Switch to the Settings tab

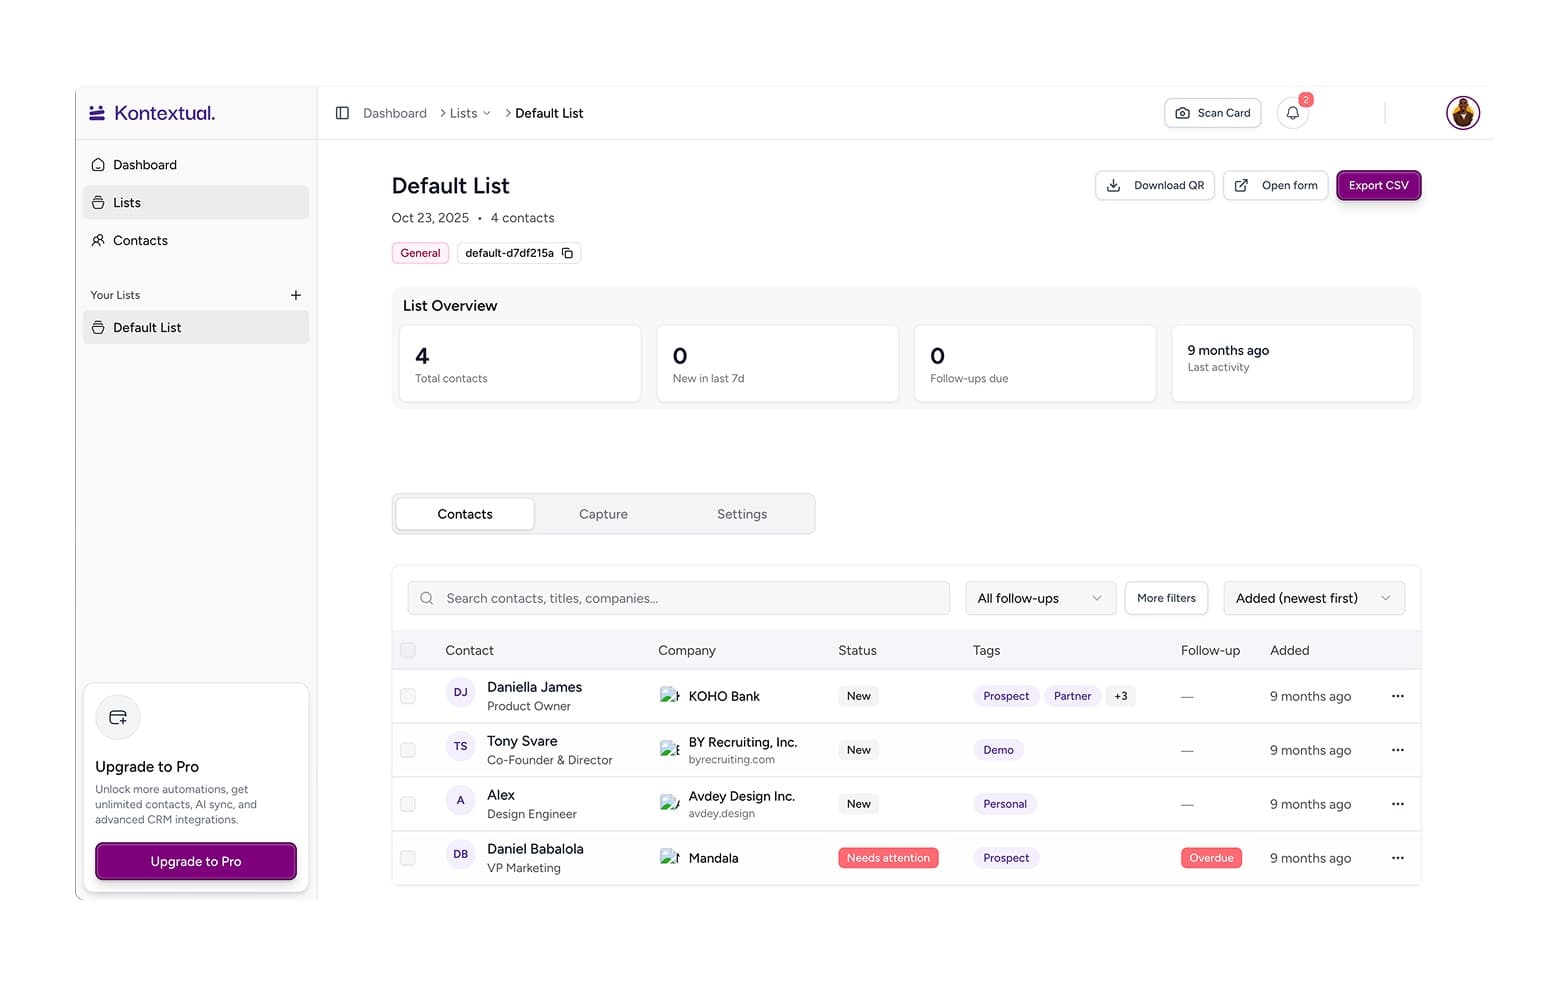click(742, 514)
